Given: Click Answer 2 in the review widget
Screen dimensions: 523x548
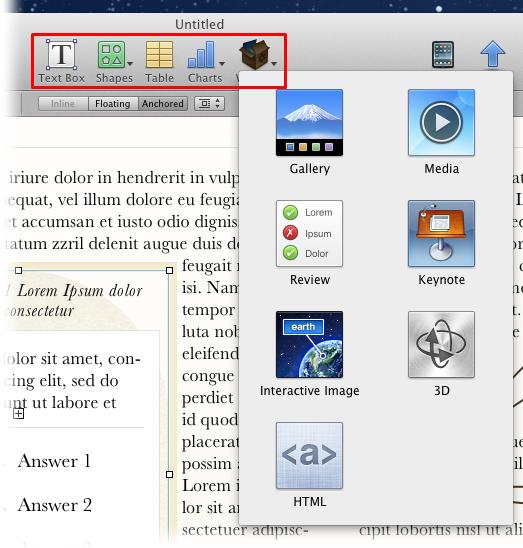Looking at the screenshot, I should (55, 505).
